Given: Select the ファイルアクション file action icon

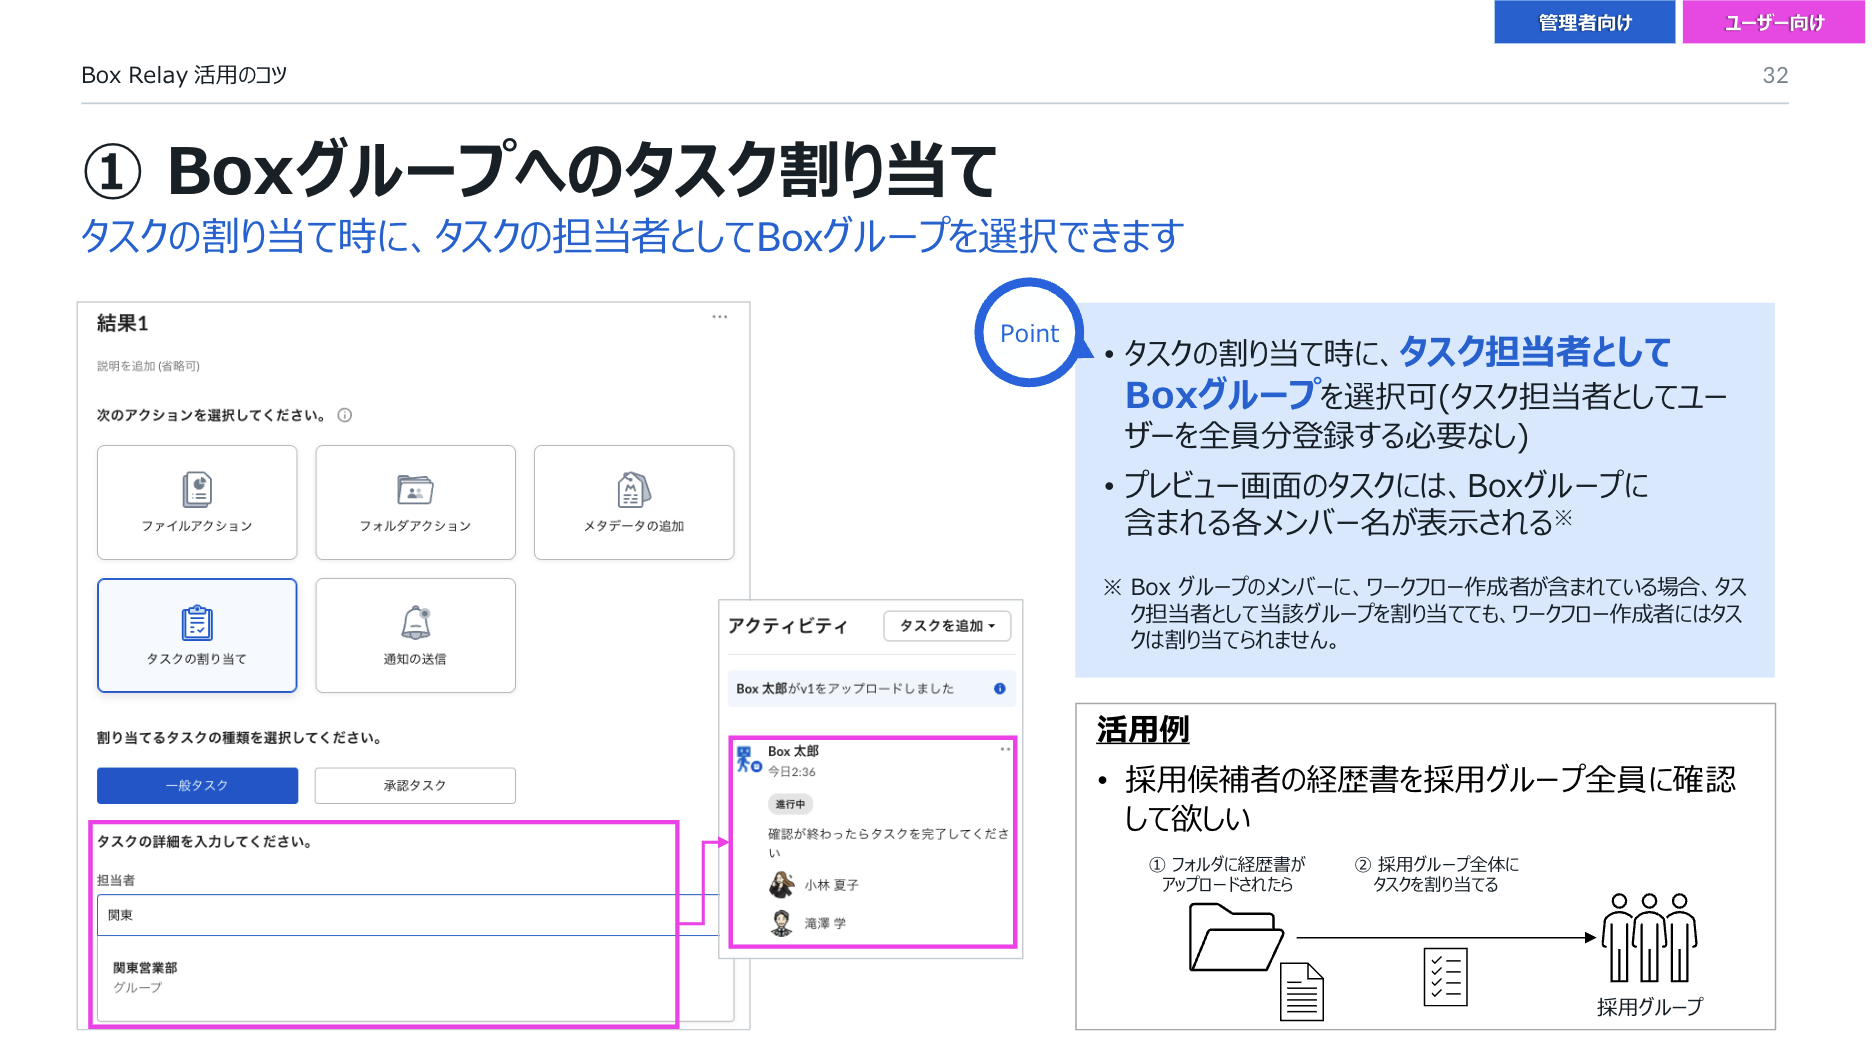Looking at the screenshot, I should 197,490.
